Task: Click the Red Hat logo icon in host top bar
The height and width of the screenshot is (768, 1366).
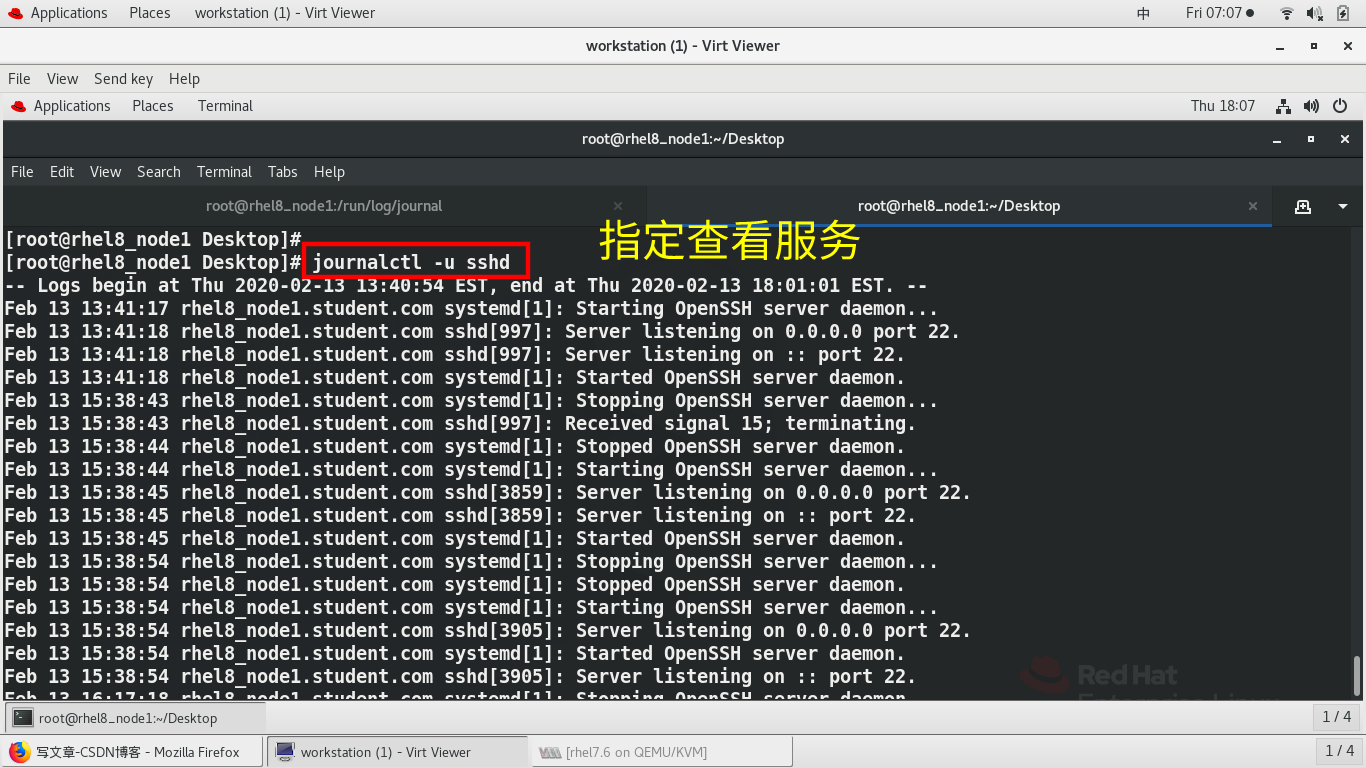Action: pyautogui.click(x=14, y=13)
